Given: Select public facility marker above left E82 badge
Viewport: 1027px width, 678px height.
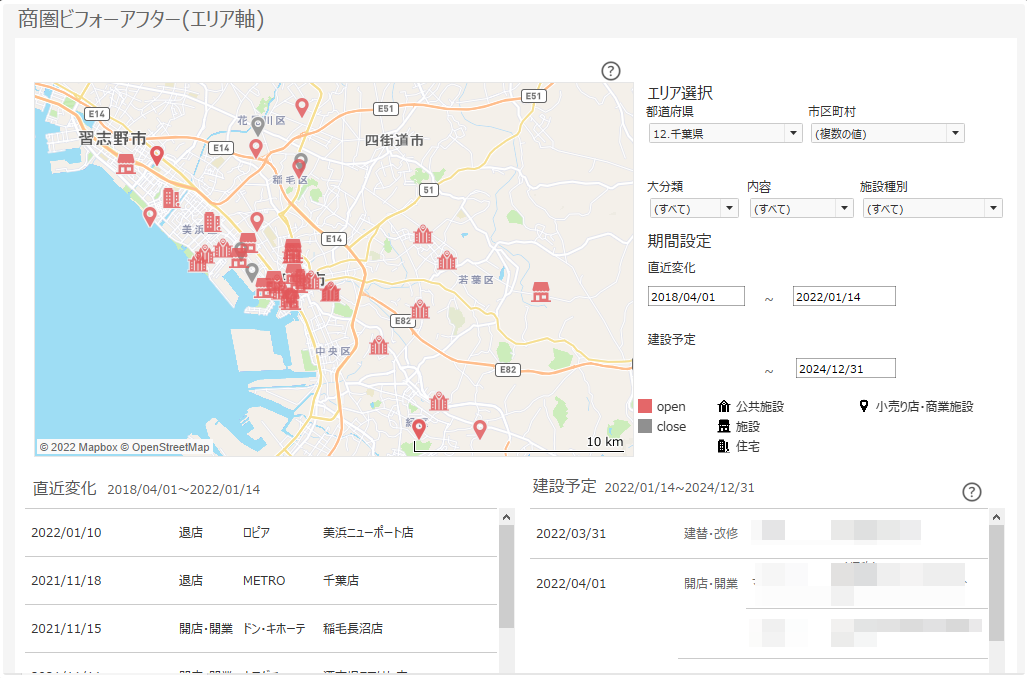Looking at the screenshot, I should 420,309.
